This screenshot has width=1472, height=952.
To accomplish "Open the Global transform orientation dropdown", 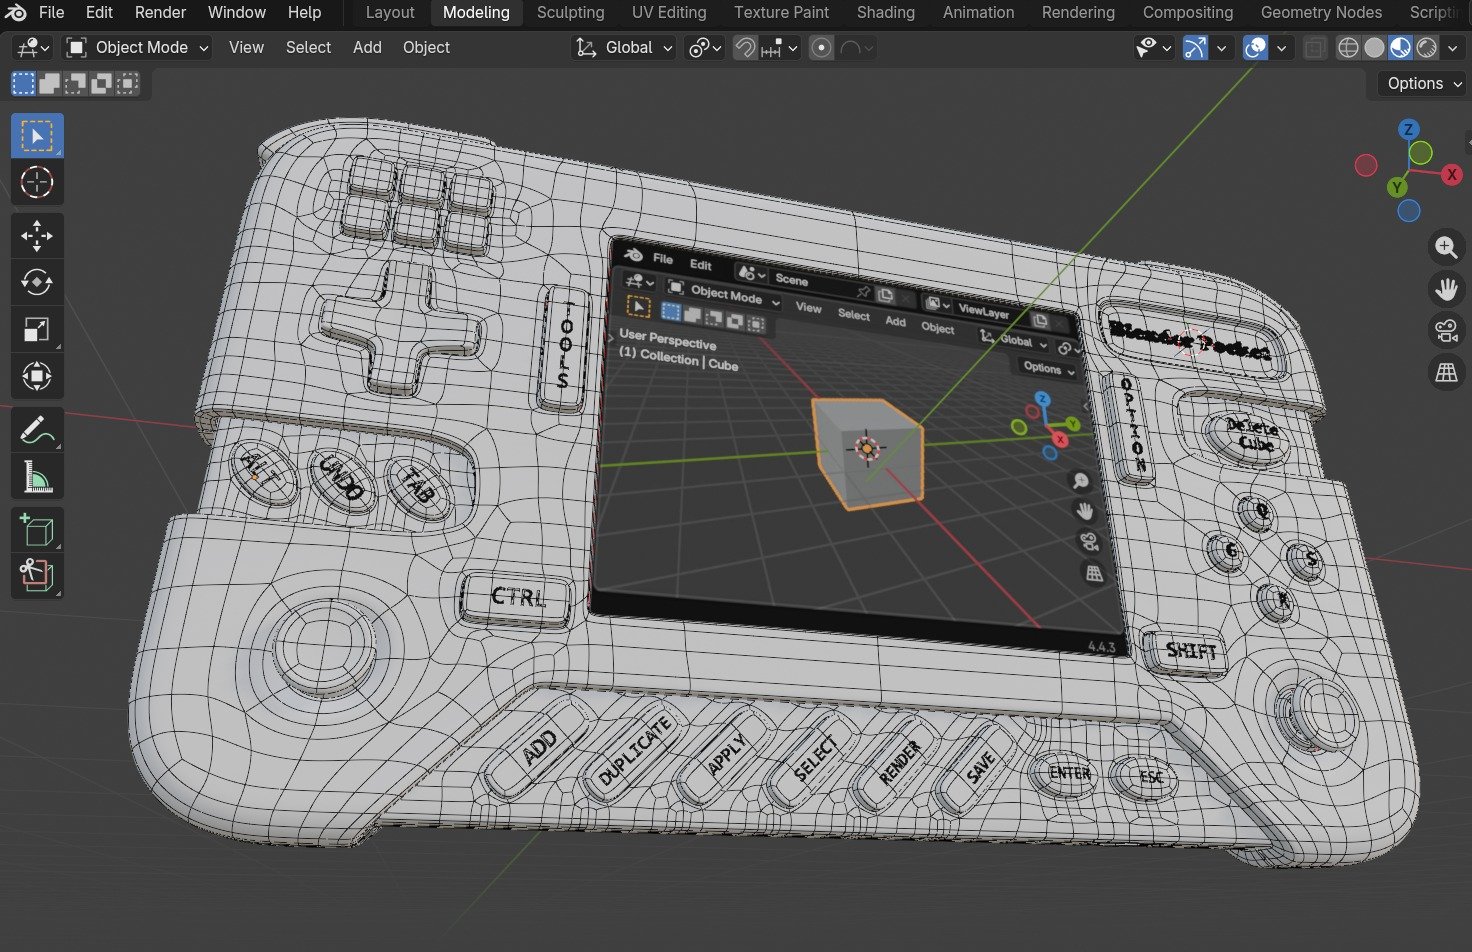I will pos(624,47).
